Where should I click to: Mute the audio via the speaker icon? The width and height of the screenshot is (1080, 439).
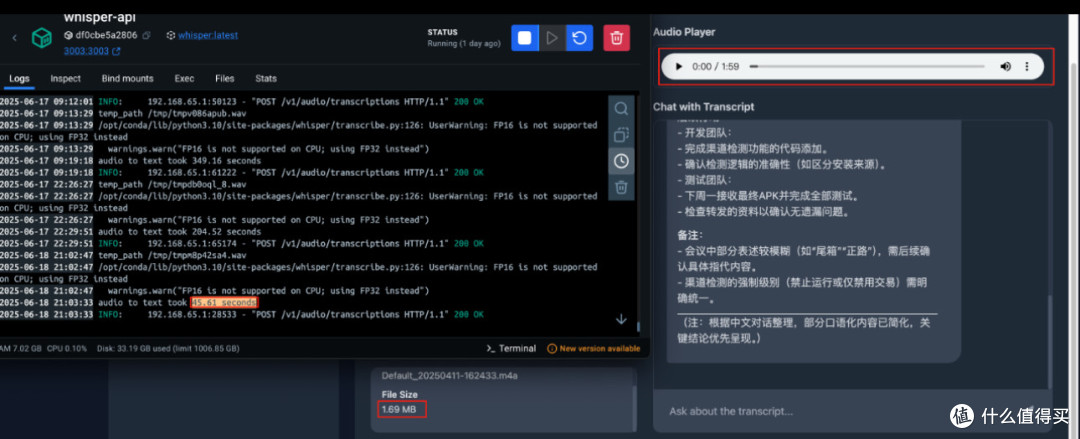[1006, 67]
